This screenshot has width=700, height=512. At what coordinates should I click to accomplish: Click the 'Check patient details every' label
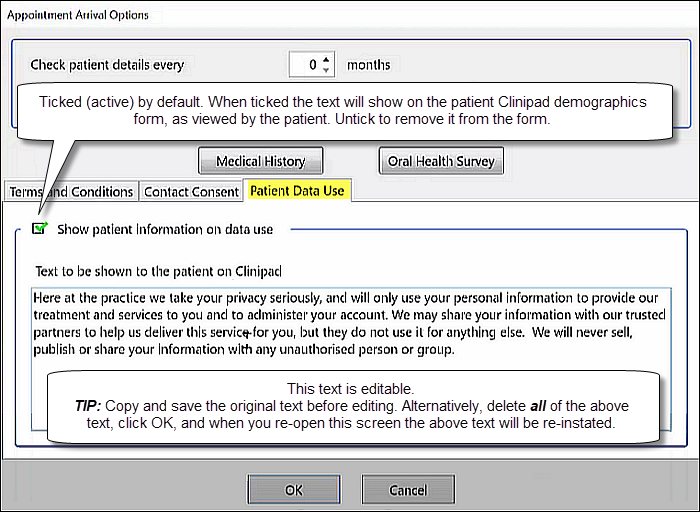[x=107, y=65]
